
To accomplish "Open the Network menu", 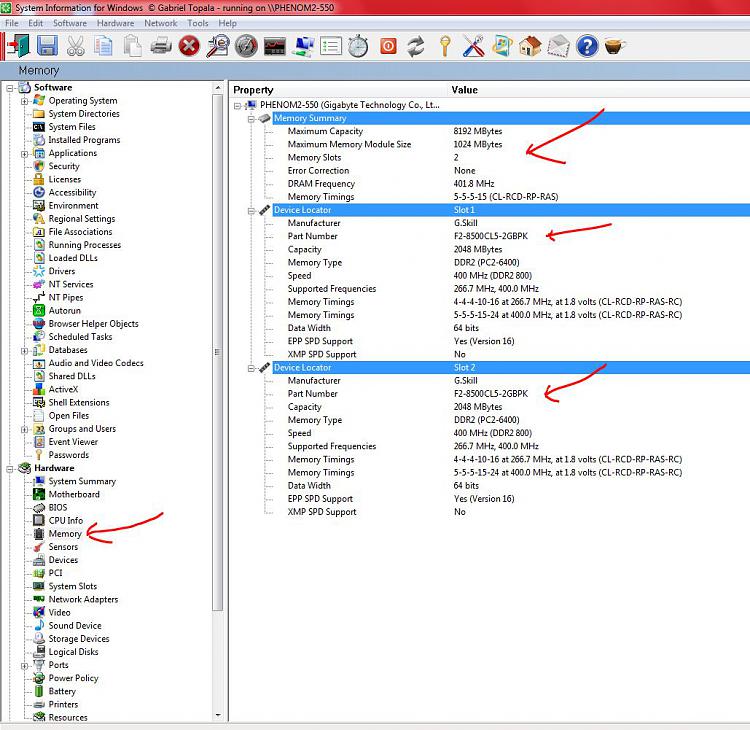I will pyautogui.click(x=161, y=23).
